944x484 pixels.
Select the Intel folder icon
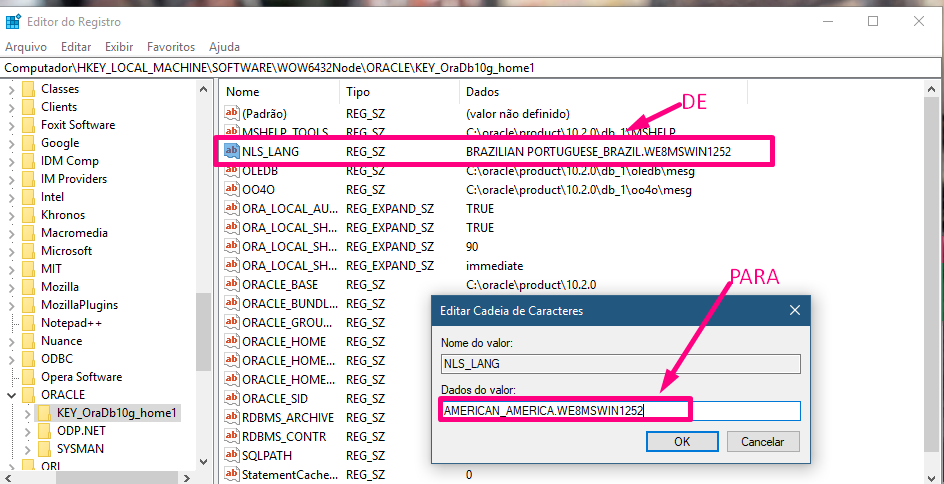(x=28, y=197)
